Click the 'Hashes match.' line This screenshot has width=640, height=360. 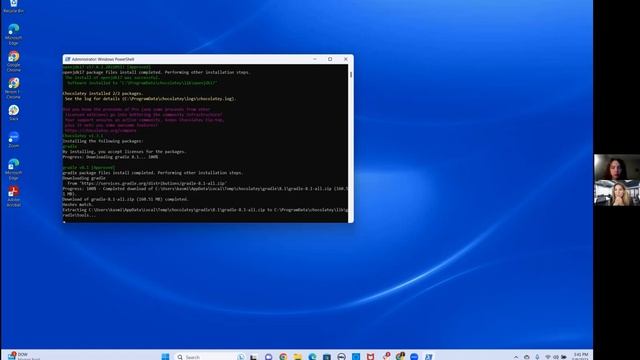(78, 205)
